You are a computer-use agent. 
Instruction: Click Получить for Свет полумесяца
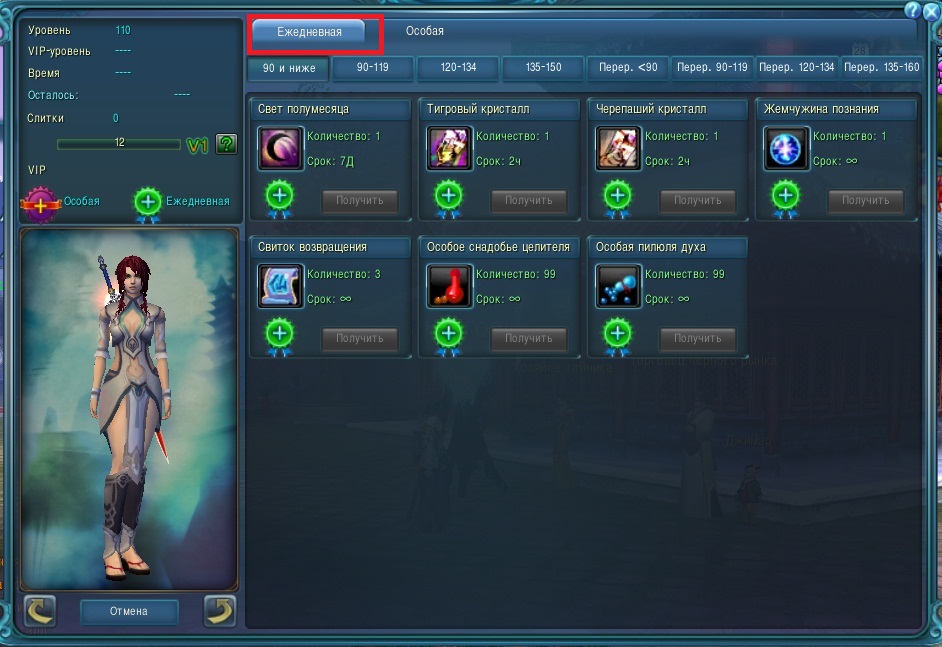coord(360,201)
